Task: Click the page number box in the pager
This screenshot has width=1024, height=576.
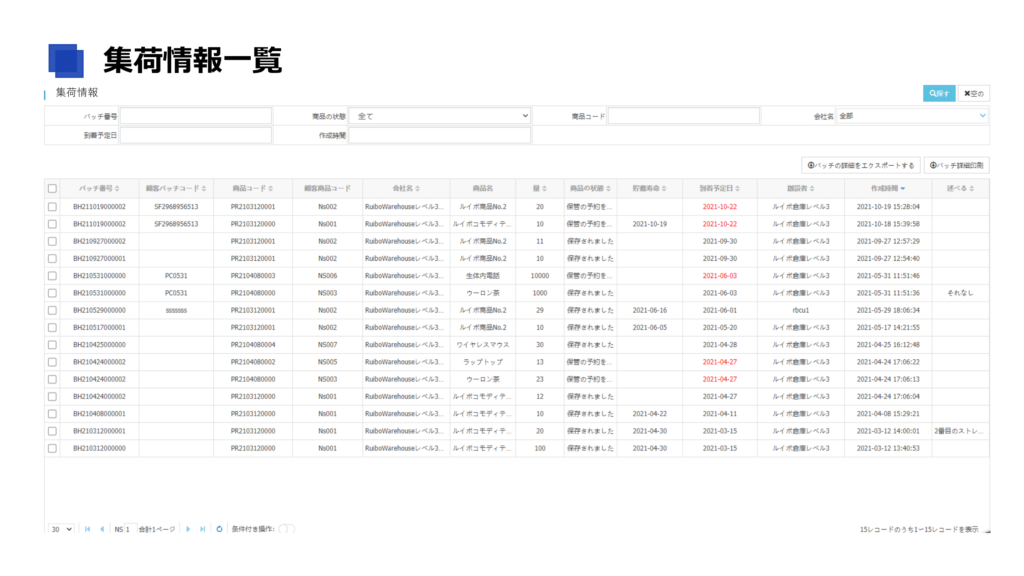Action: pos(129,529)
